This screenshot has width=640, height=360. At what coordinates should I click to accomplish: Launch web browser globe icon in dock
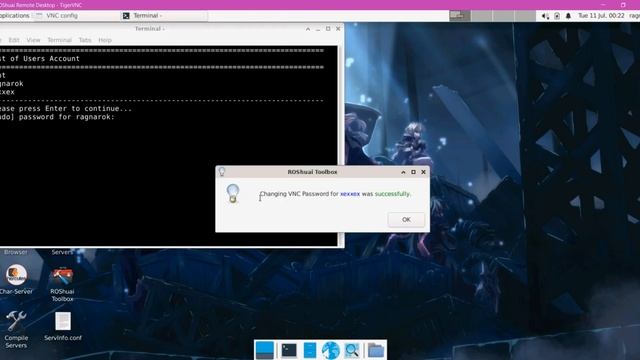331,350
